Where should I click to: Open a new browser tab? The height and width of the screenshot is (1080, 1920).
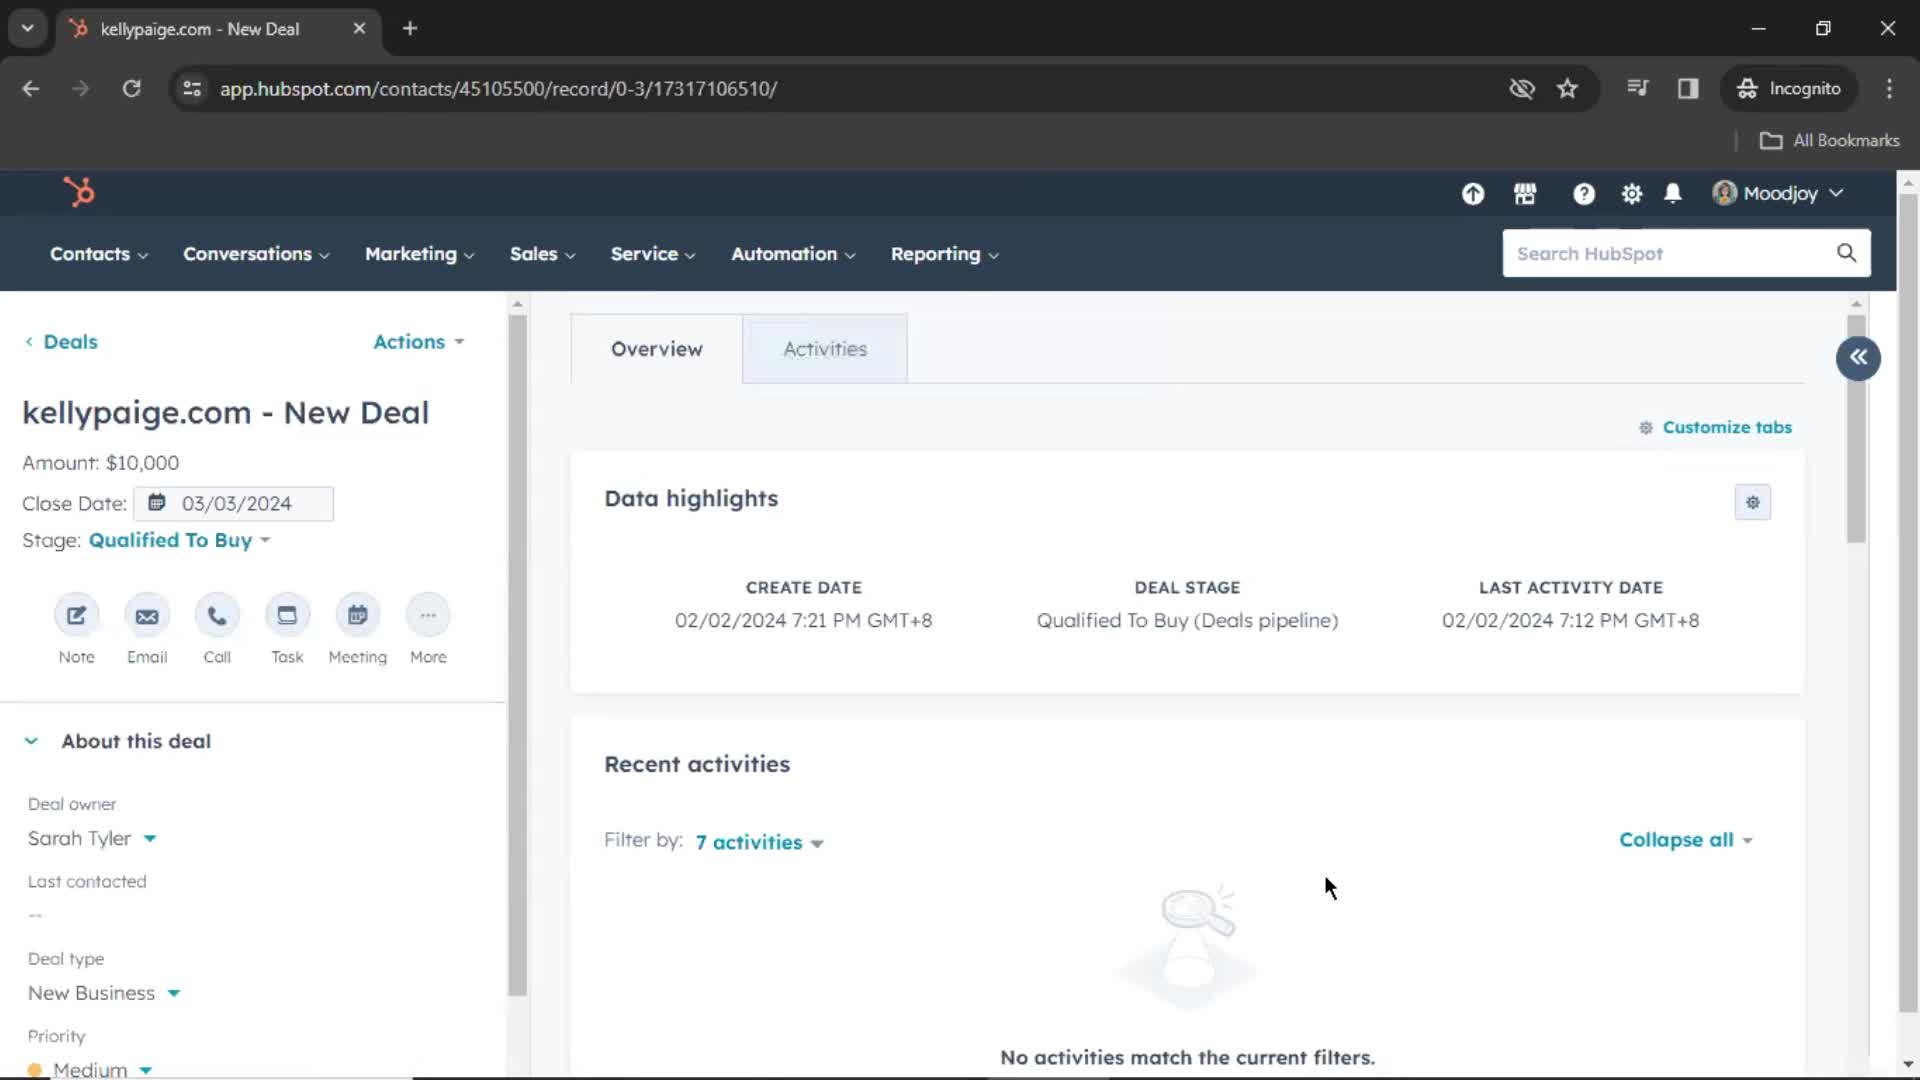410,28
